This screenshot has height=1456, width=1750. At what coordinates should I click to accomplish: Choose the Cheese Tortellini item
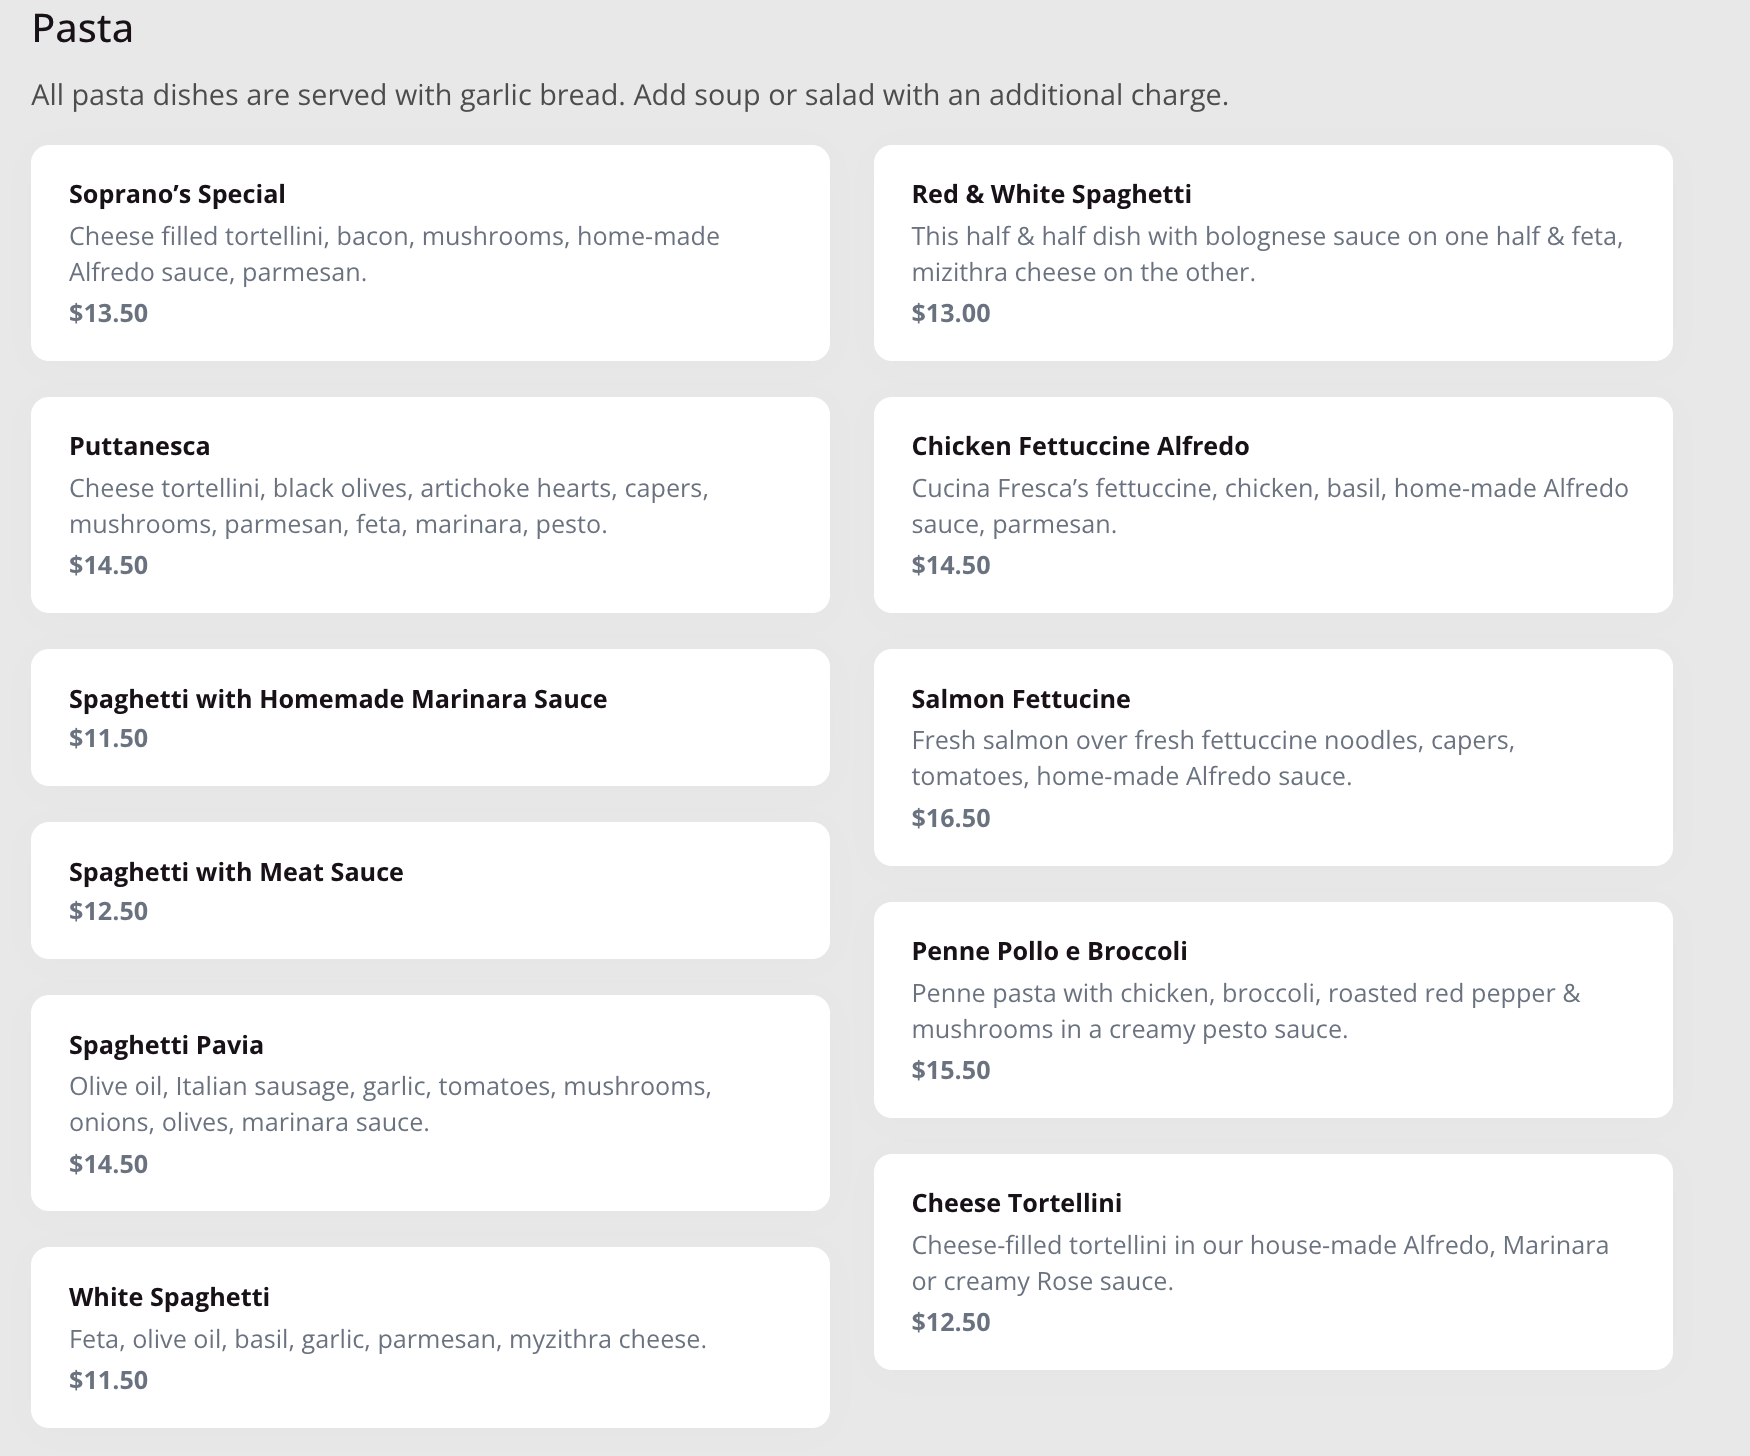point(1272,1261)
